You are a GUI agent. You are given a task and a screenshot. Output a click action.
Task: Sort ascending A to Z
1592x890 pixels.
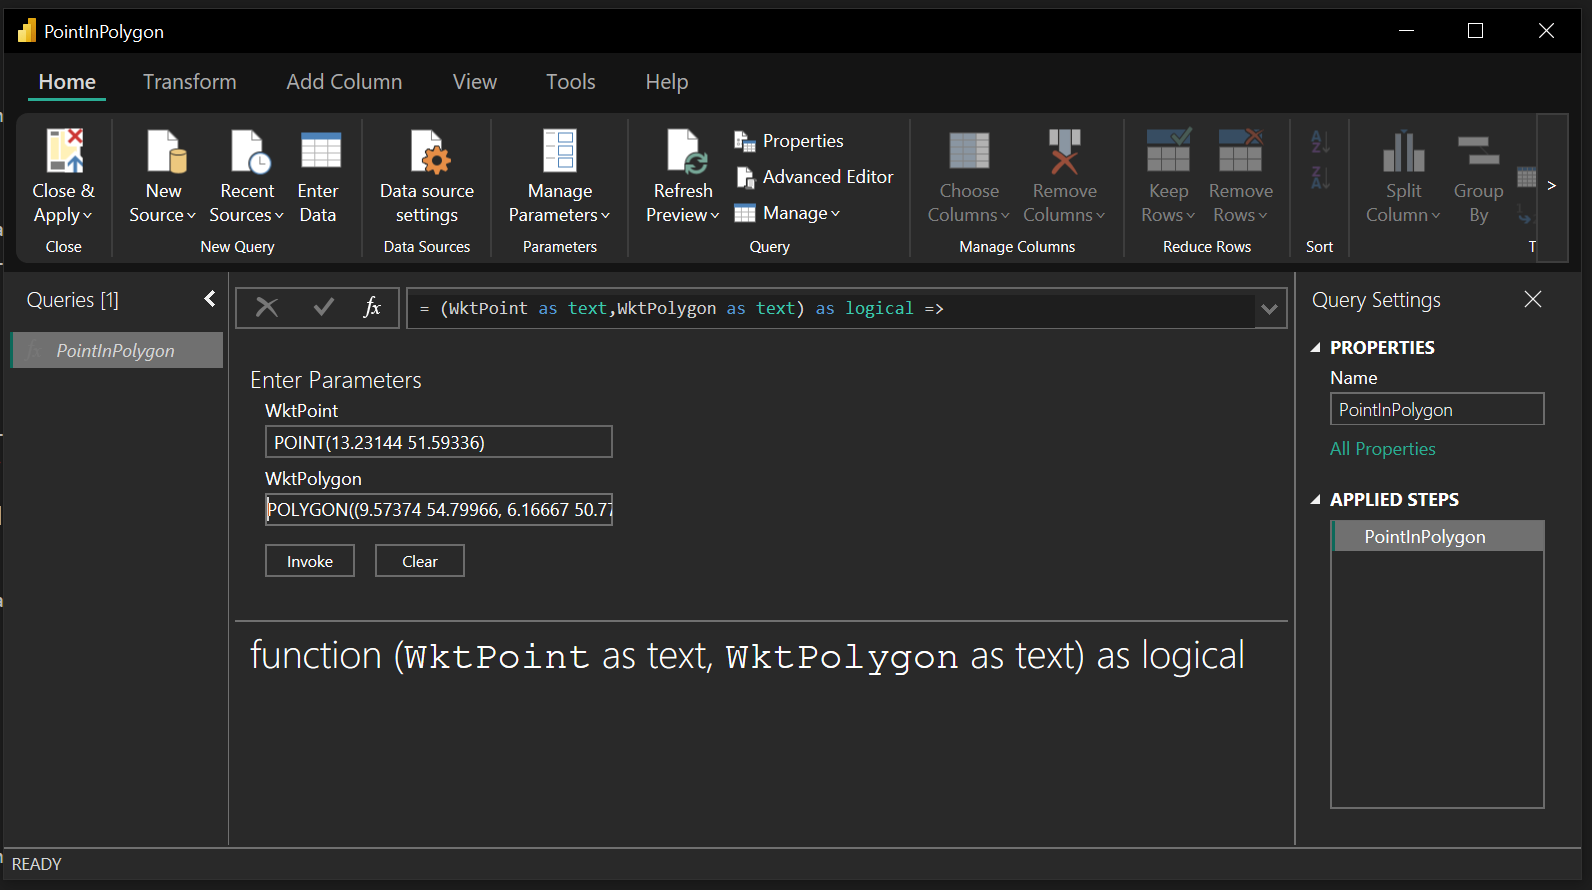(1320, 142)
